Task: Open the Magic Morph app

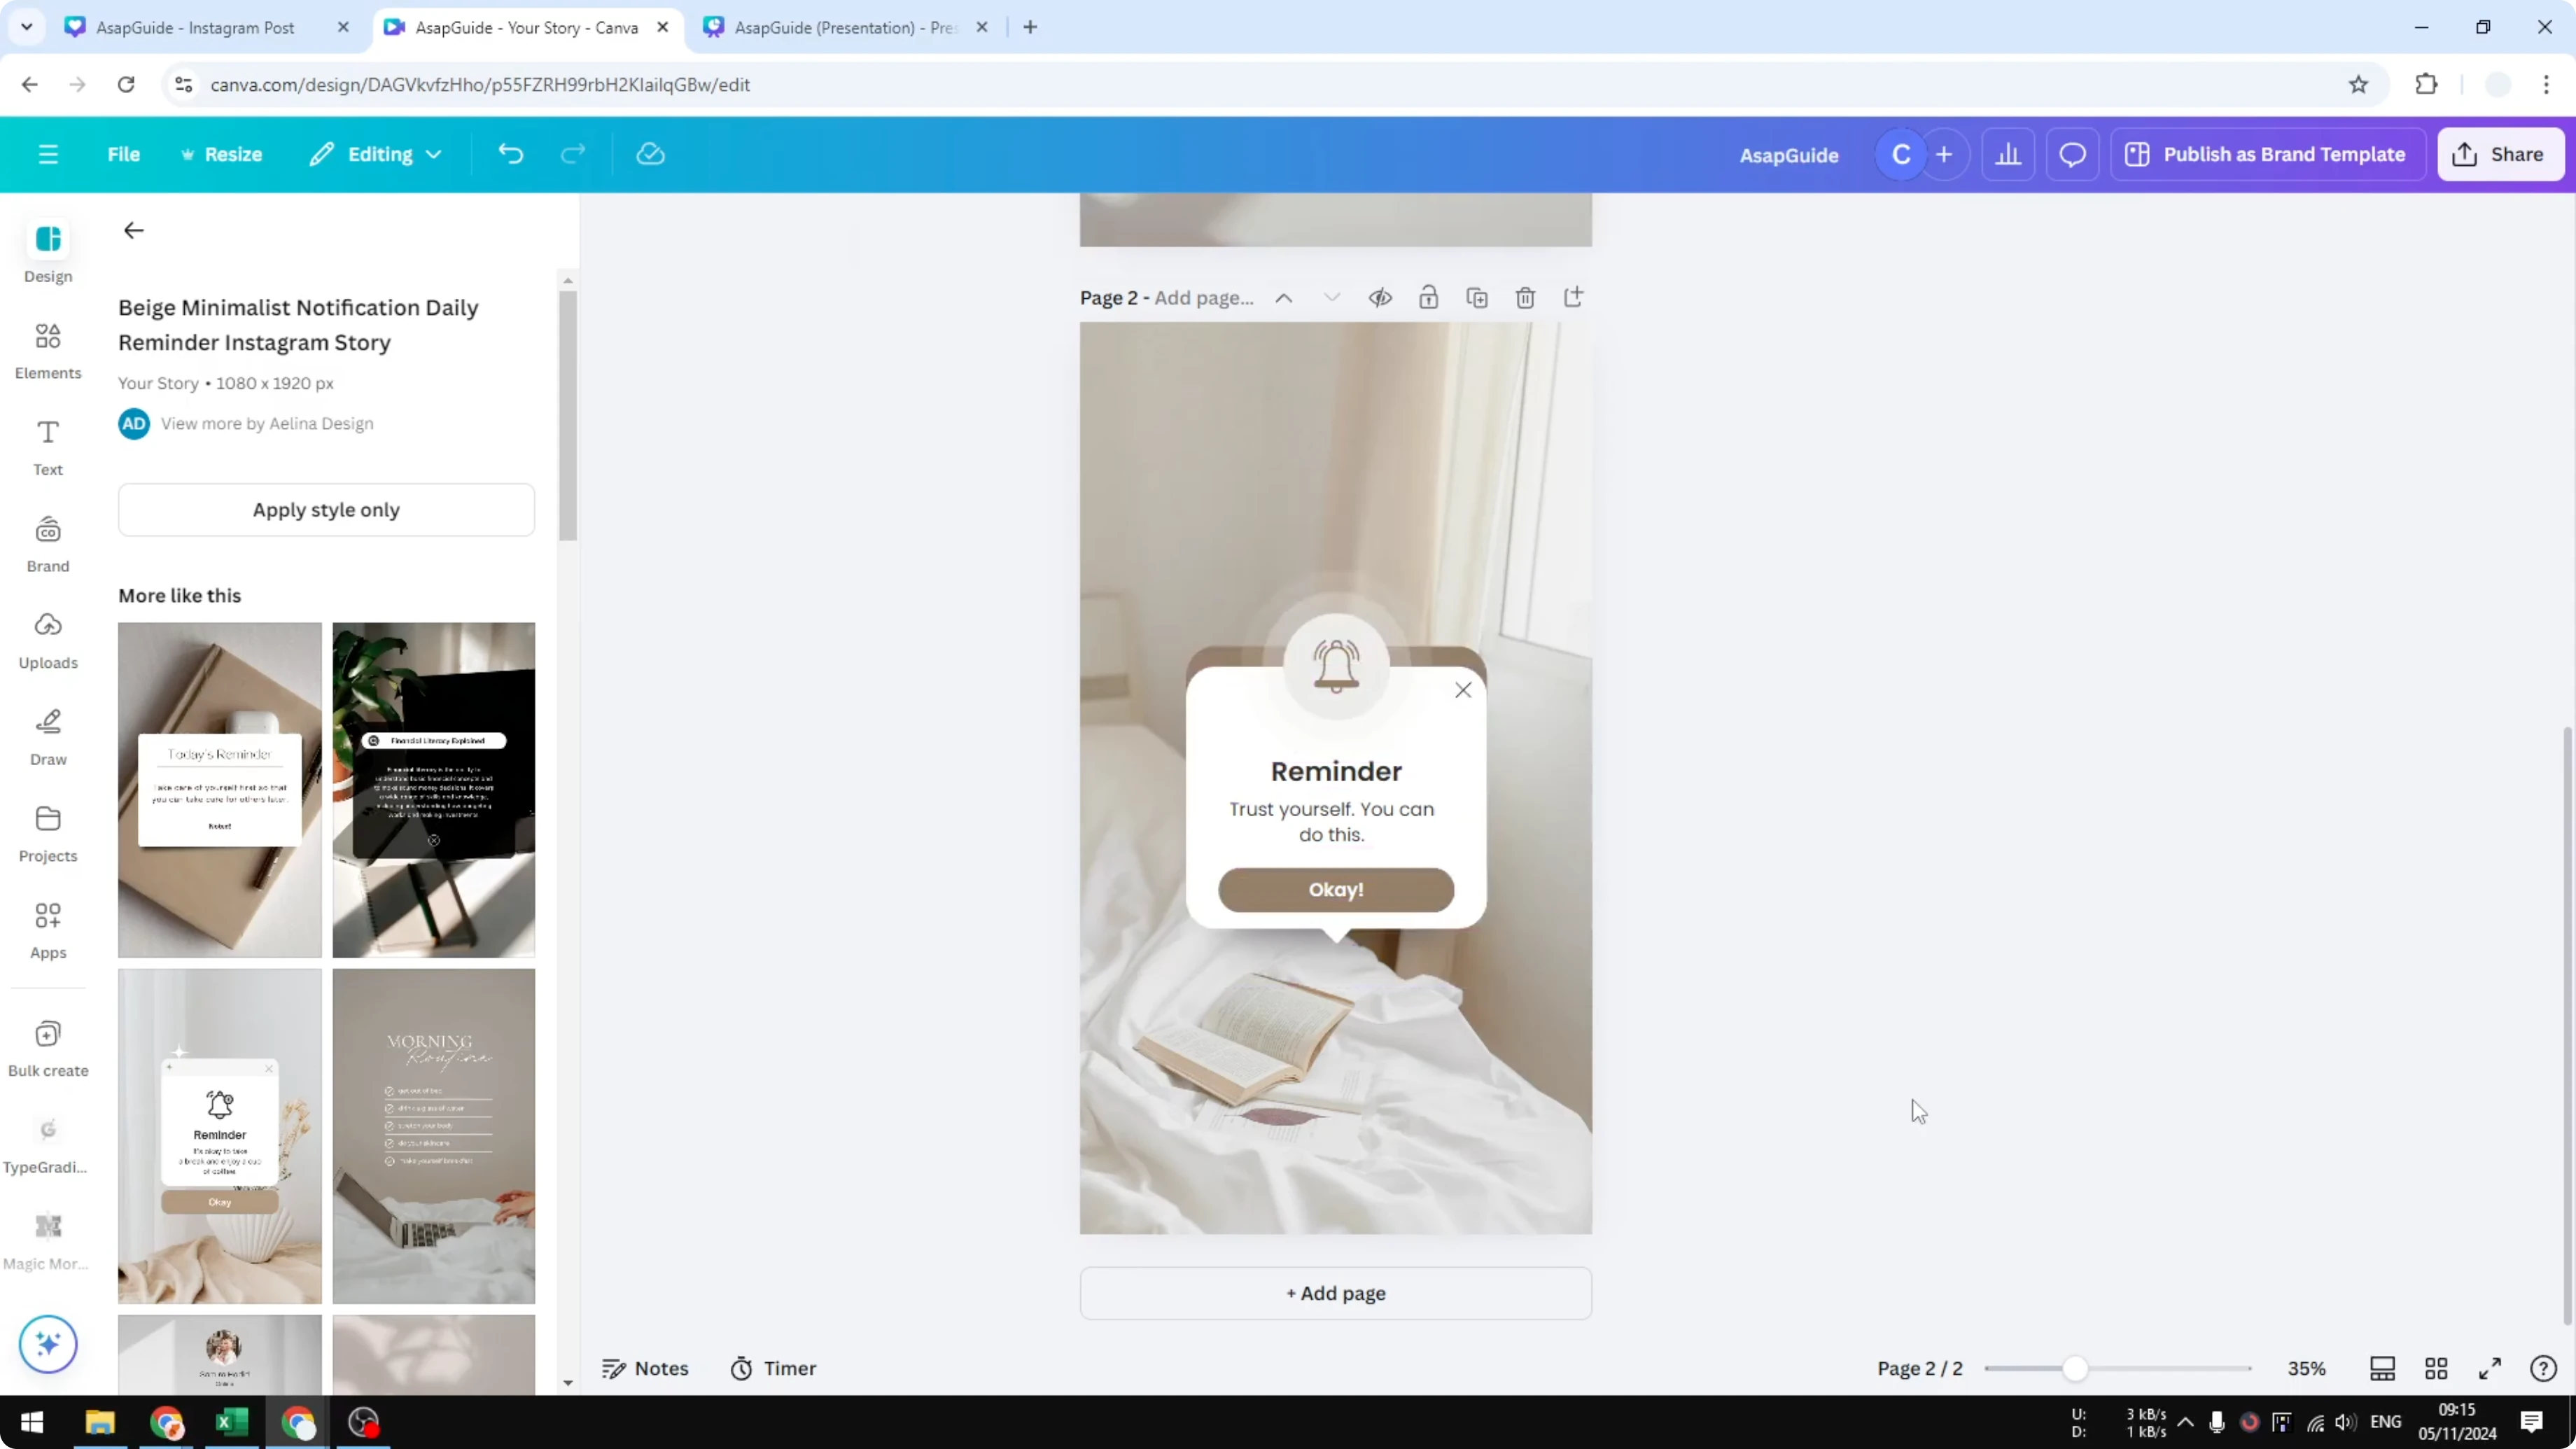Action: coord(48,1242)
